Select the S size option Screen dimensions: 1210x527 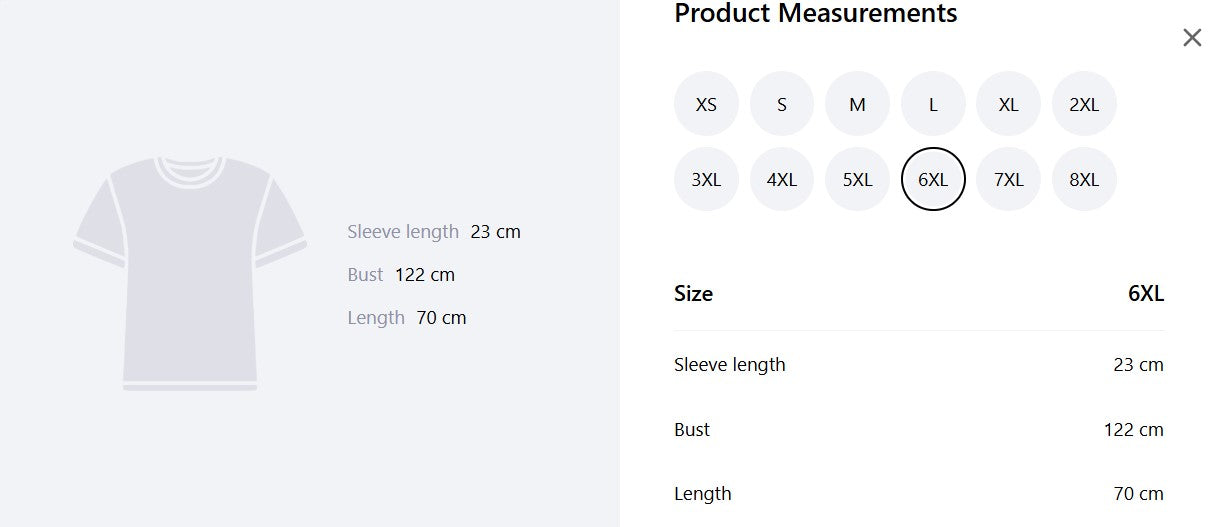pyautogui.click(x=782, y=104)
